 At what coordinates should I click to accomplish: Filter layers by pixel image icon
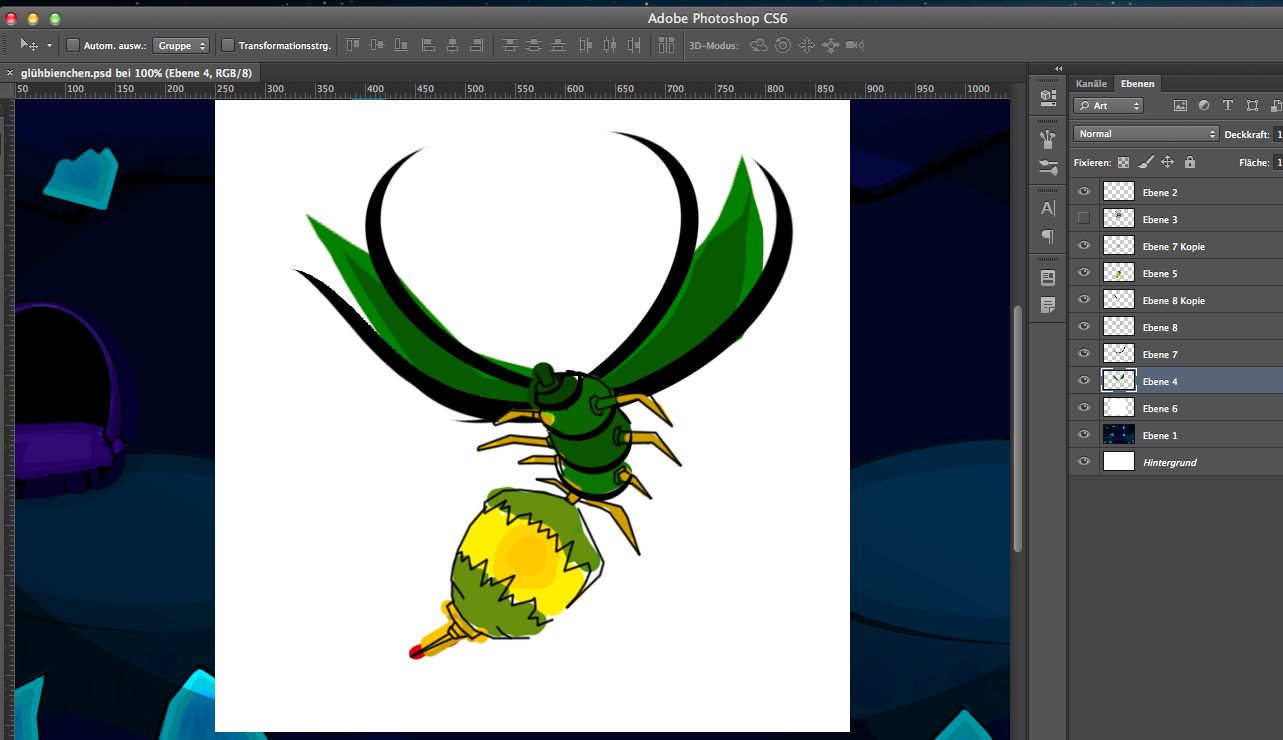tap(1180, 106)
